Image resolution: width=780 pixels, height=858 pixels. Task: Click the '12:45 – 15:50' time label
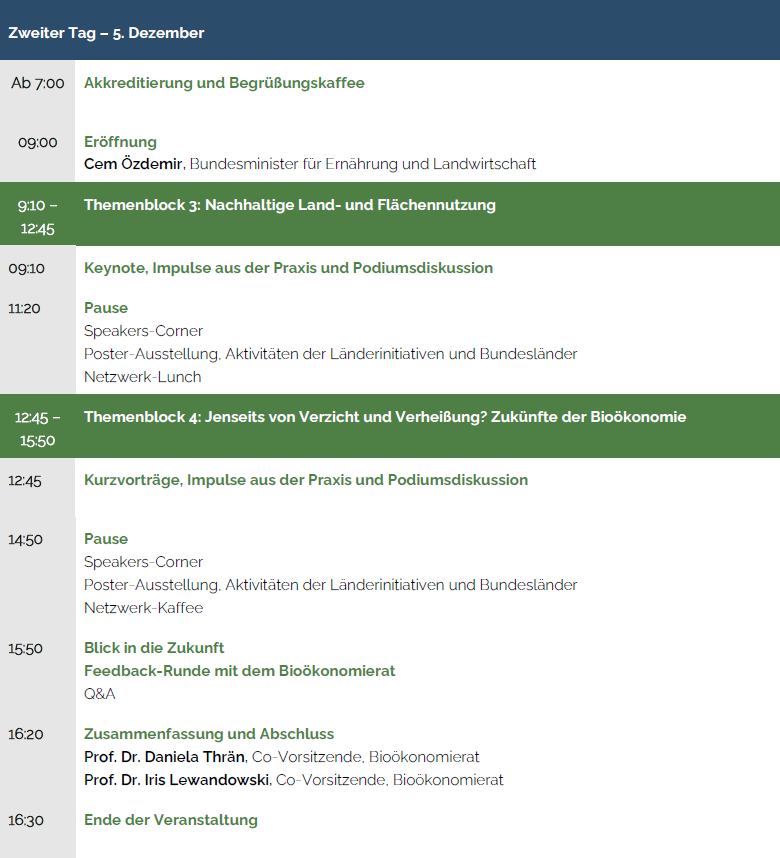38,428
